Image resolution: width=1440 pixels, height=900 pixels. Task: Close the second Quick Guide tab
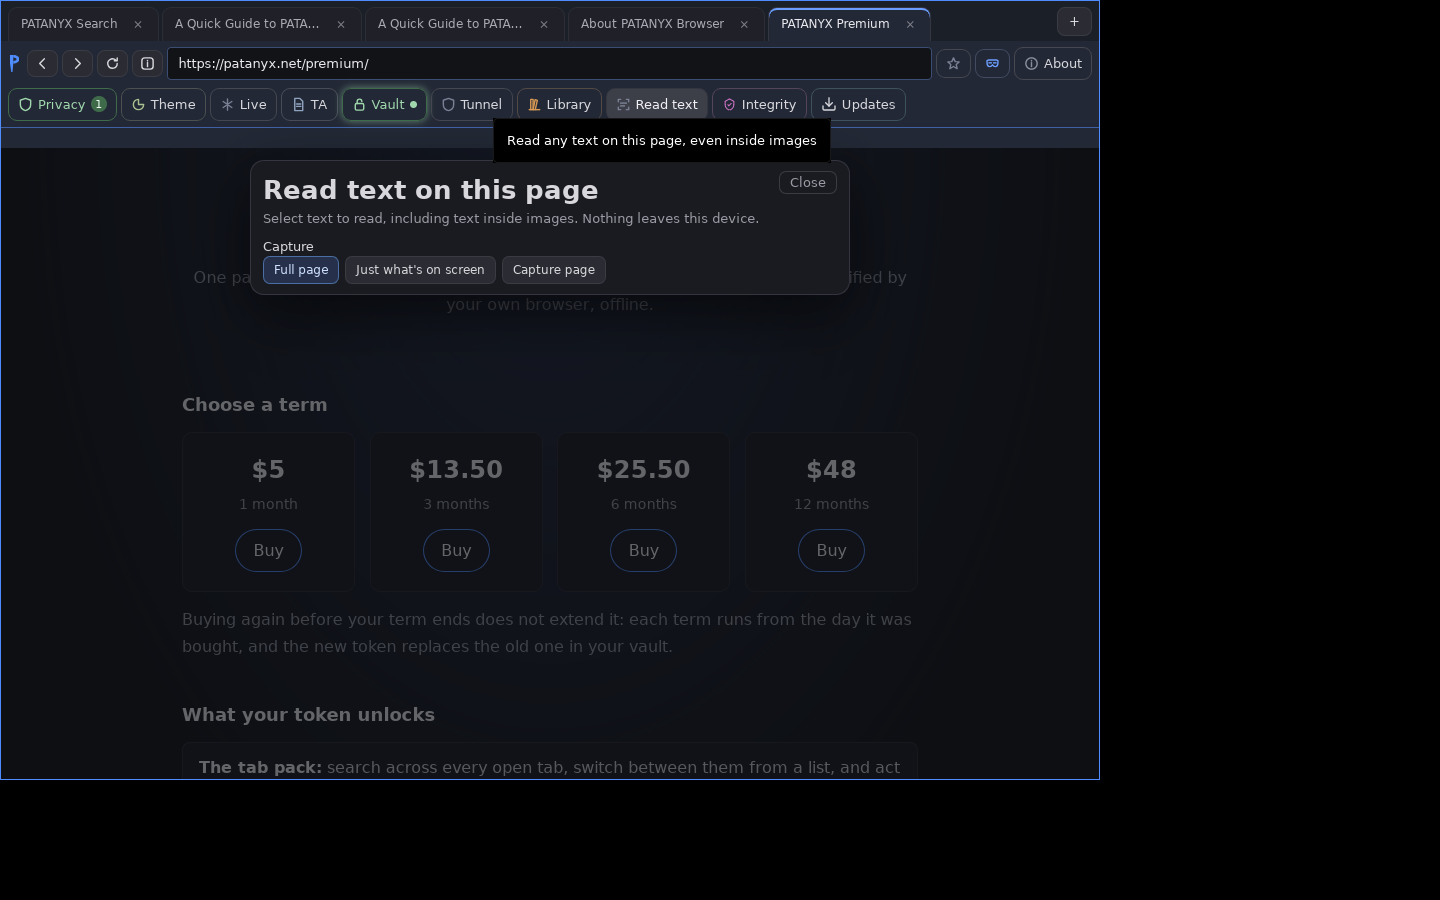coord(544,24)
